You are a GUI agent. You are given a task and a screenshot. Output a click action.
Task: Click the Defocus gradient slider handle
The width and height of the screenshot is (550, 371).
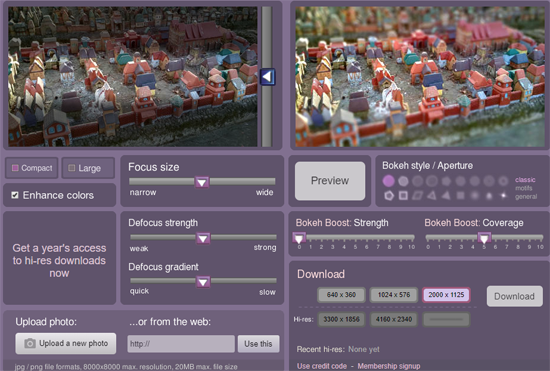(x=203, y=282)
